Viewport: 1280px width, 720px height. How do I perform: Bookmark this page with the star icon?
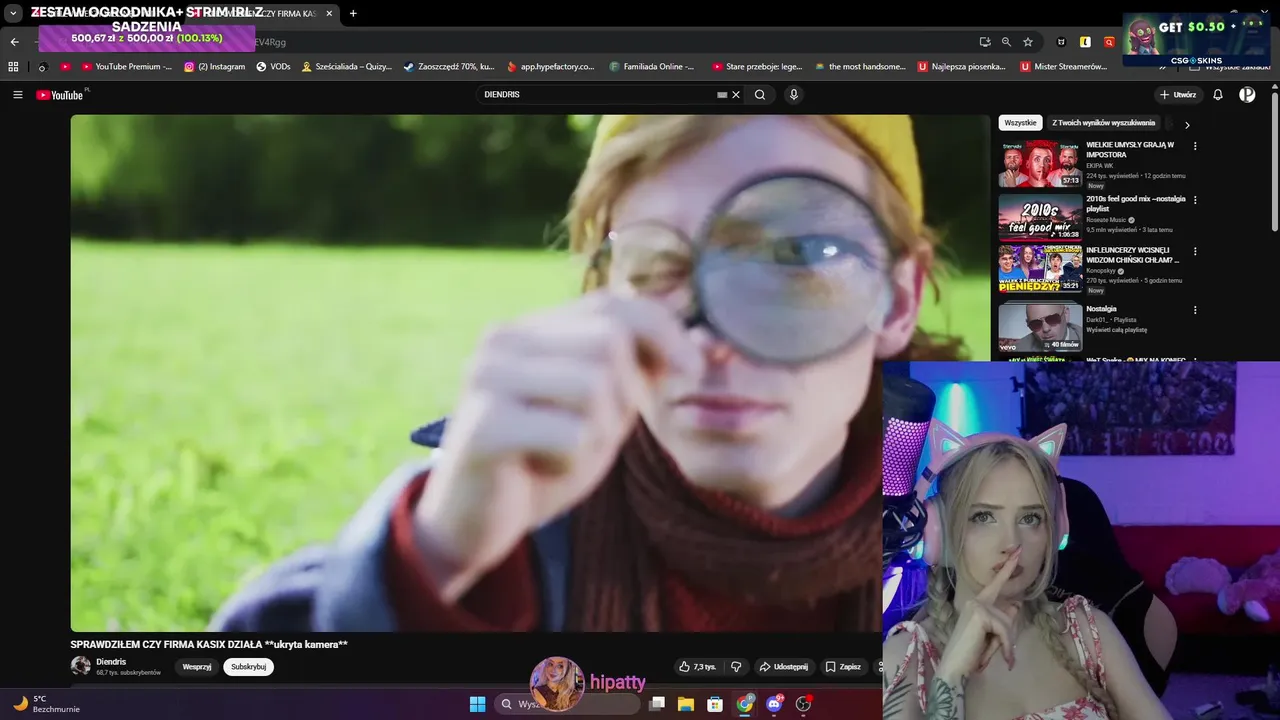tap(1028, 42)
